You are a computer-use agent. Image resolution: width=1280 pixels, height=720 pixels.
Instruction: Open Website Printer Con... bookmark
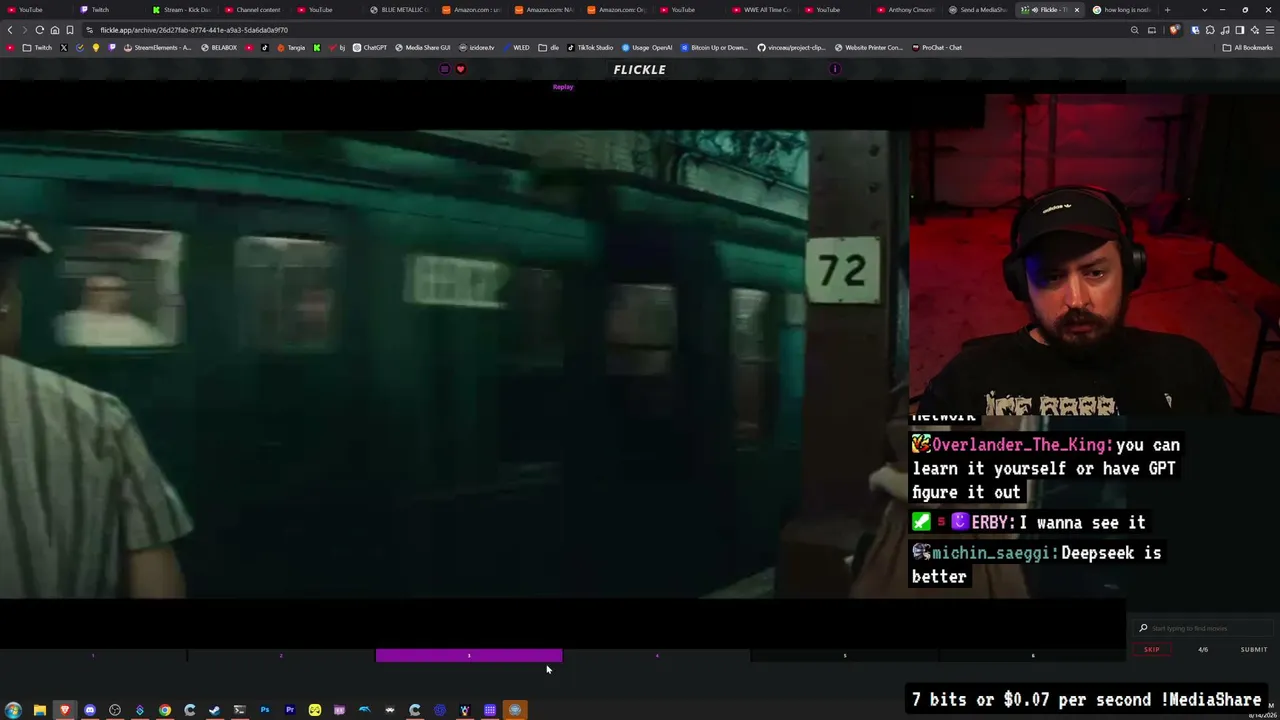(868, 47)
